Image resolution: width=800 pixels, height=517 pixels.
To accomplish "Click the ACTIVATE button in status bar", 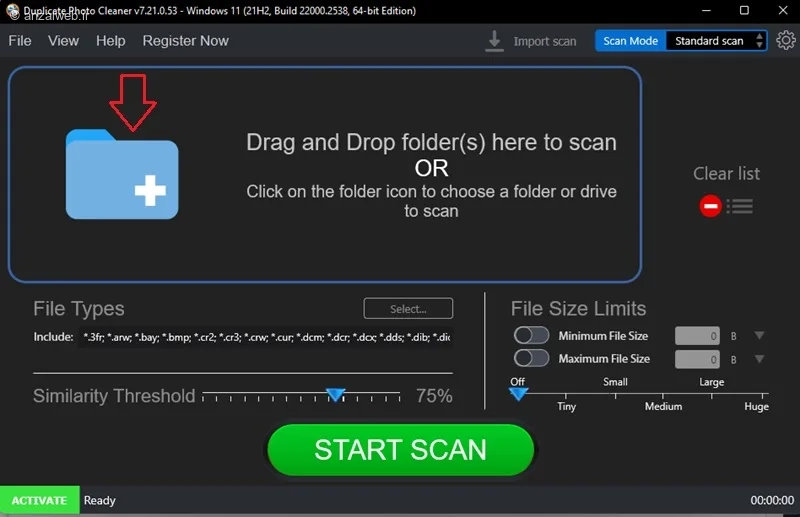I will click(x=39, y=500).
